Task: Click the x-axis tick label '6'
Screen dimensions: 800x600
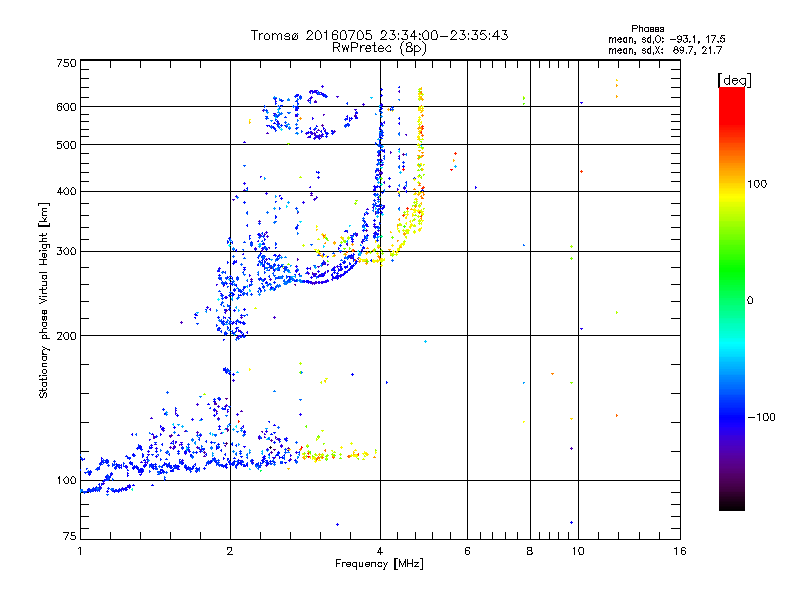Action: click(x=467, y=551)
